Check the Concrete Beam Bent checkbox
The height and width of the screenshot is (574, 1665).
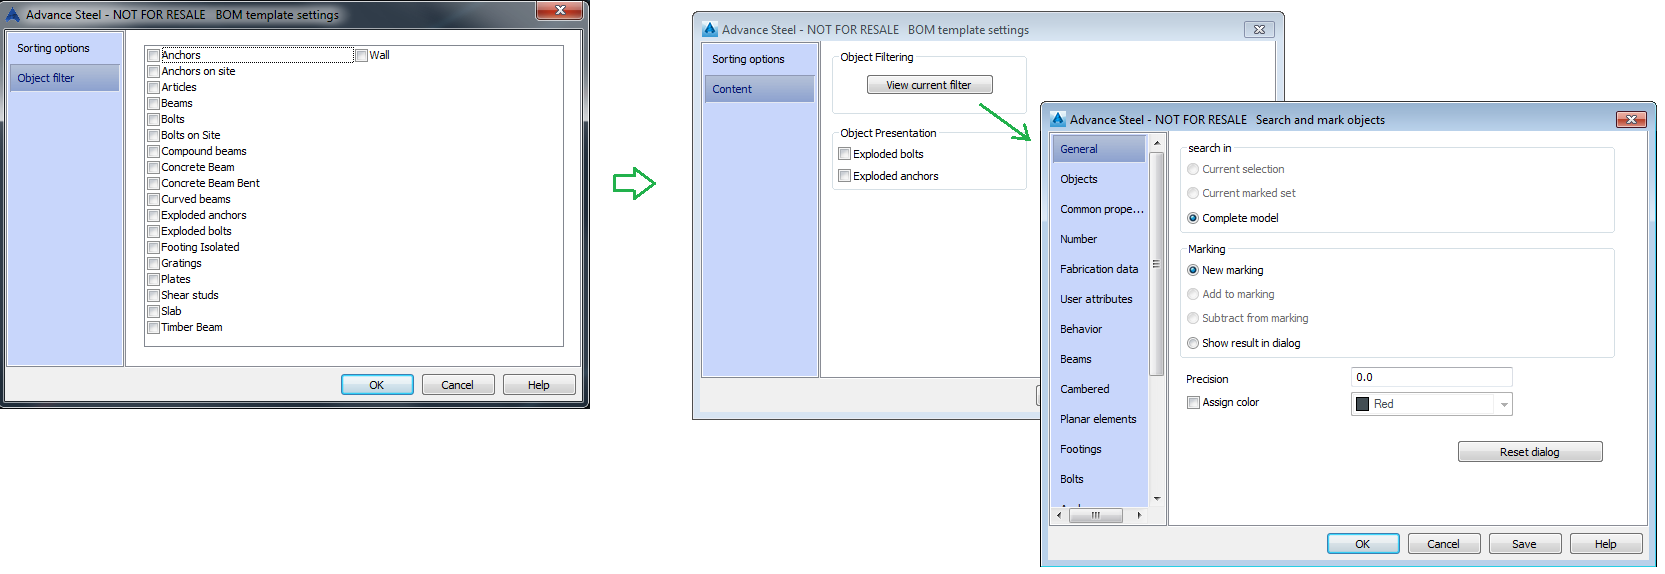tap(153, 184)
